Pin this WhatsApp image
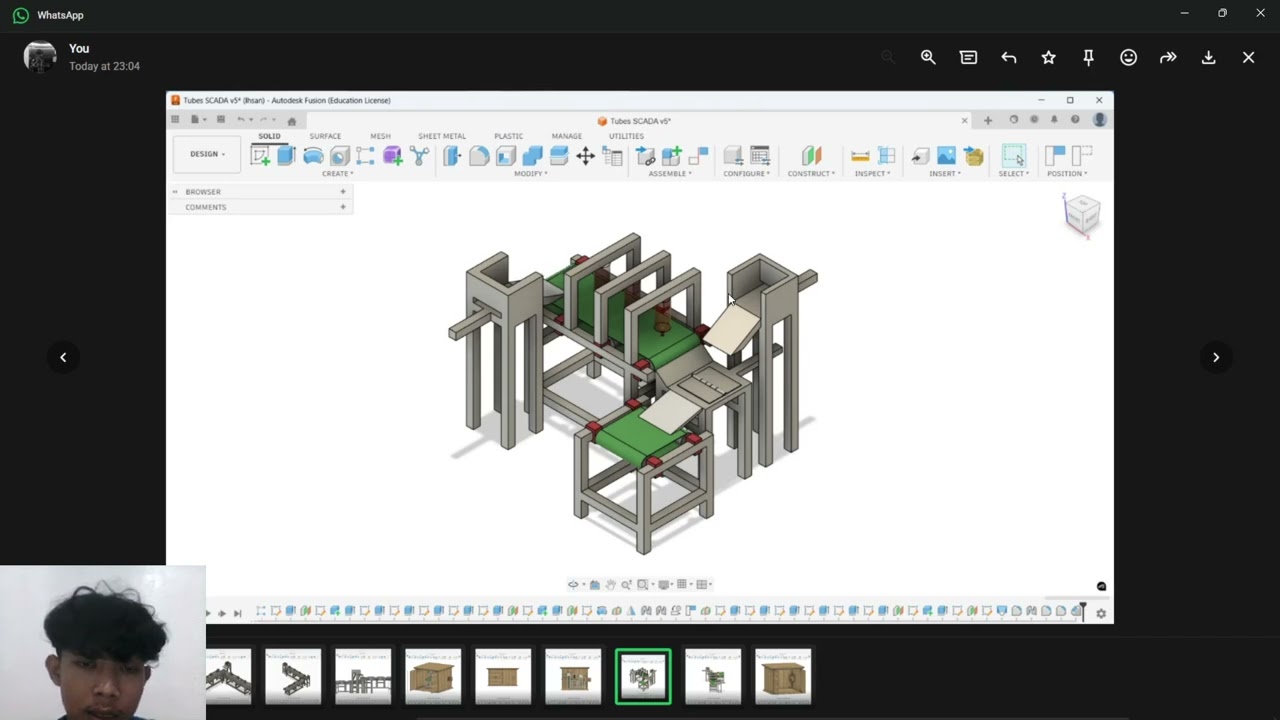Viewport: 1280px width, 720px height. tap(1088, 57)
